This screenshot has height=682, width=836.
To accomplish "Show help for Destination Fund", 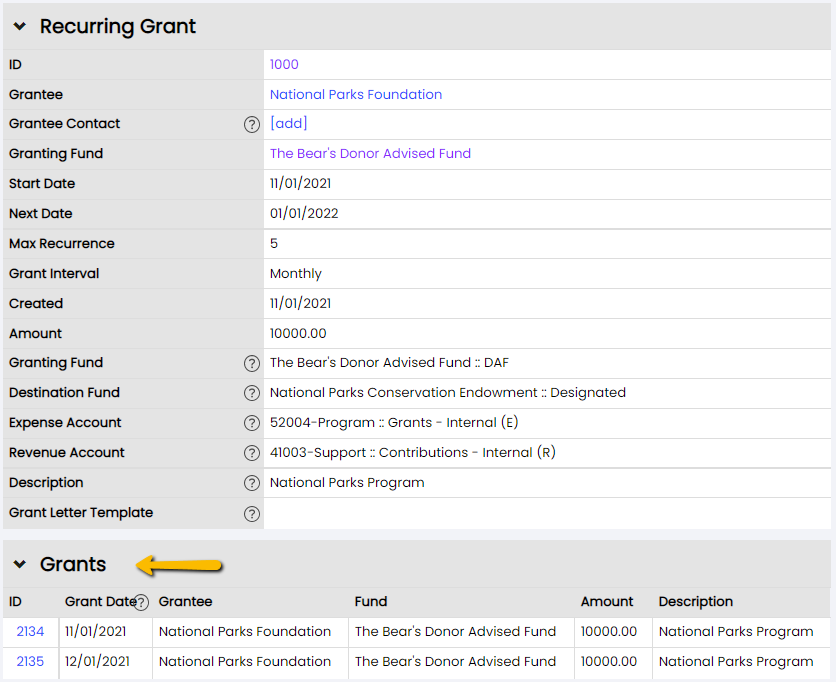I will 252,393.
